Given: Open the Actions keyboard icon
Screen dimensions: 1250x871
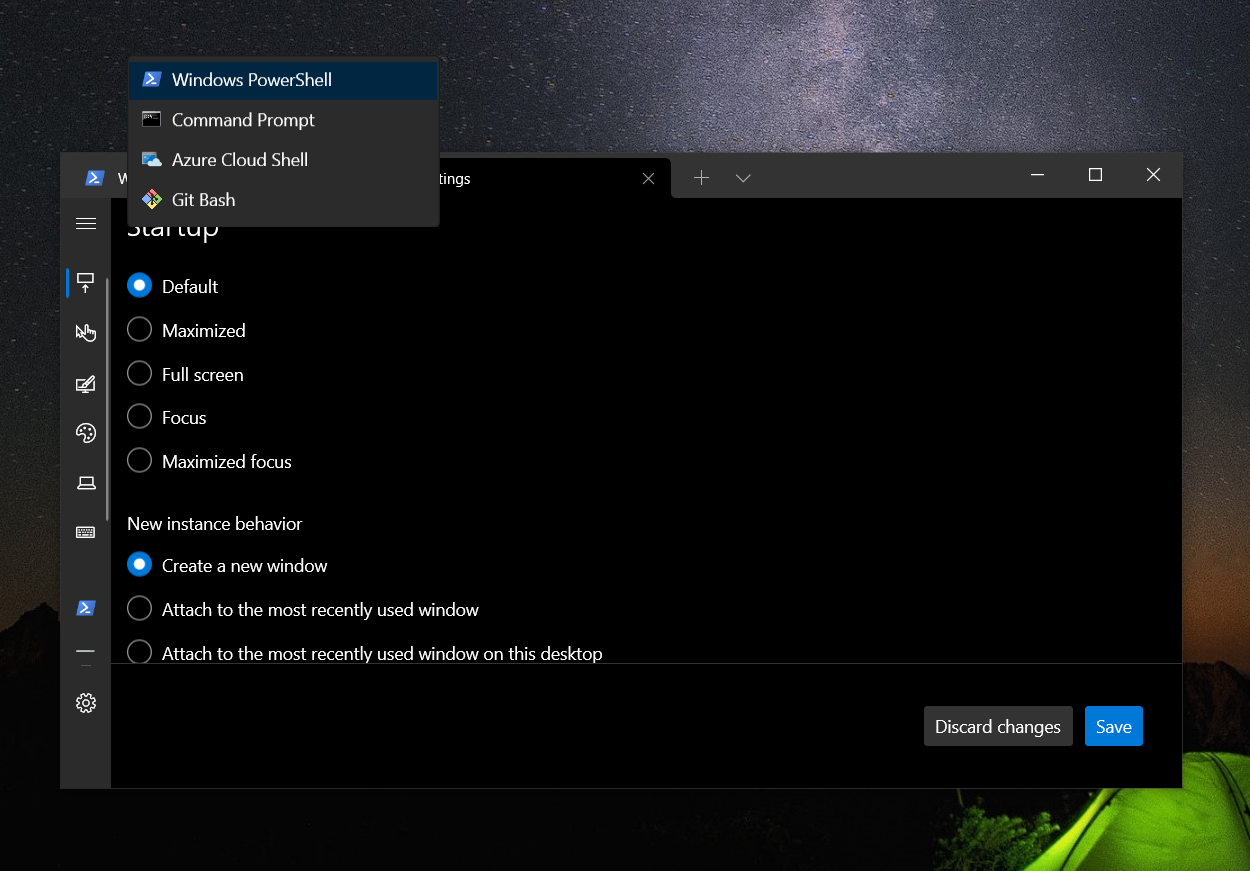Looking at the screenshot, I should point(86,532).
